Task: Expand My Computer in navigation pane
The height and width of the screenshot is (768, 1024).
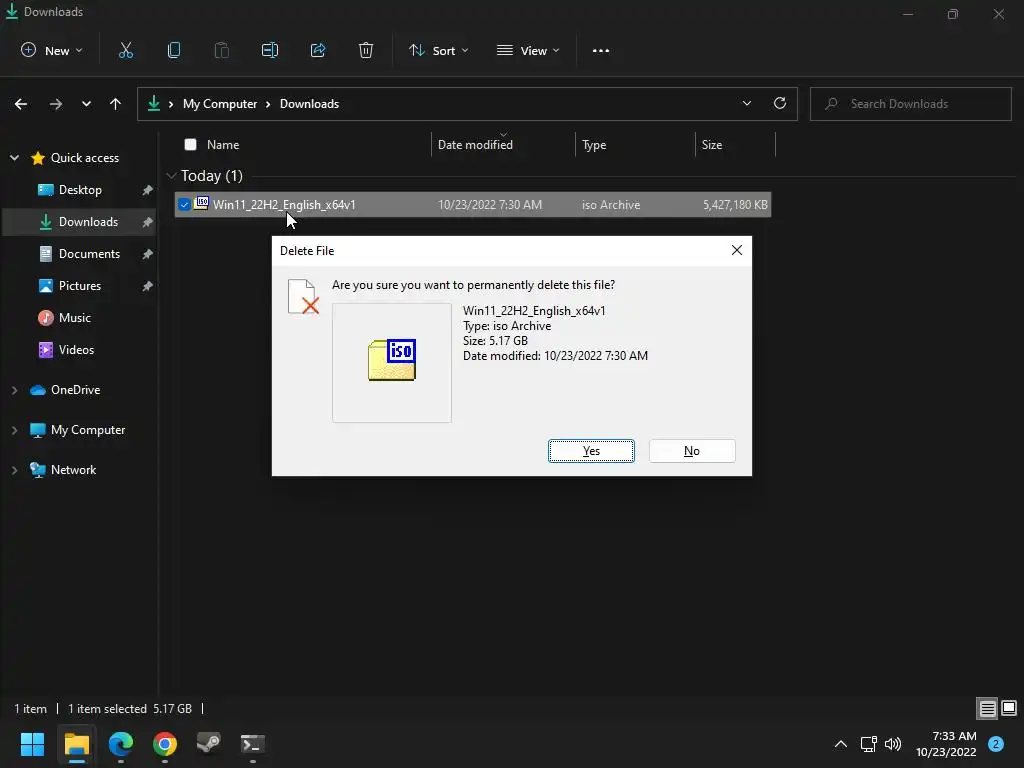Action: [14, 430]
